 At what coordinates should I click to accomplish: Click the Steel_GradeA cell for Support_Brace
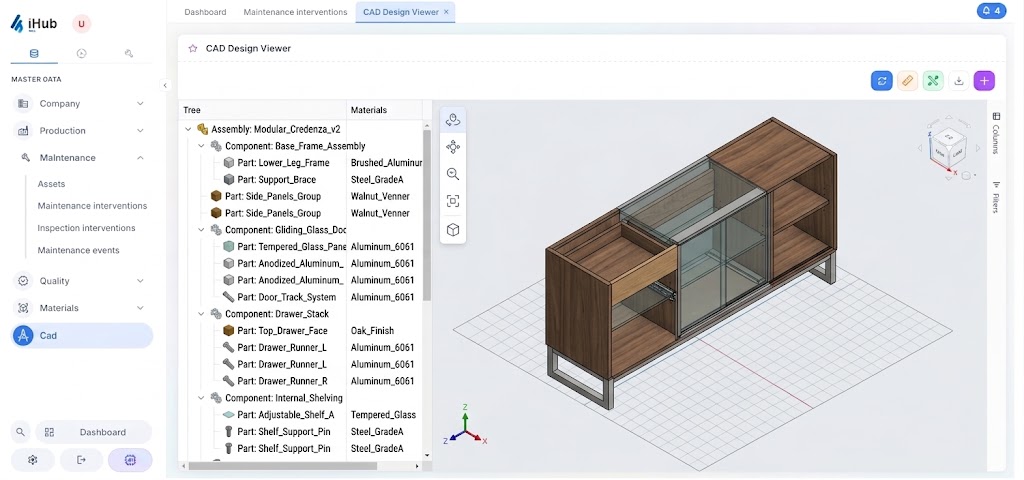pos(384,180)
